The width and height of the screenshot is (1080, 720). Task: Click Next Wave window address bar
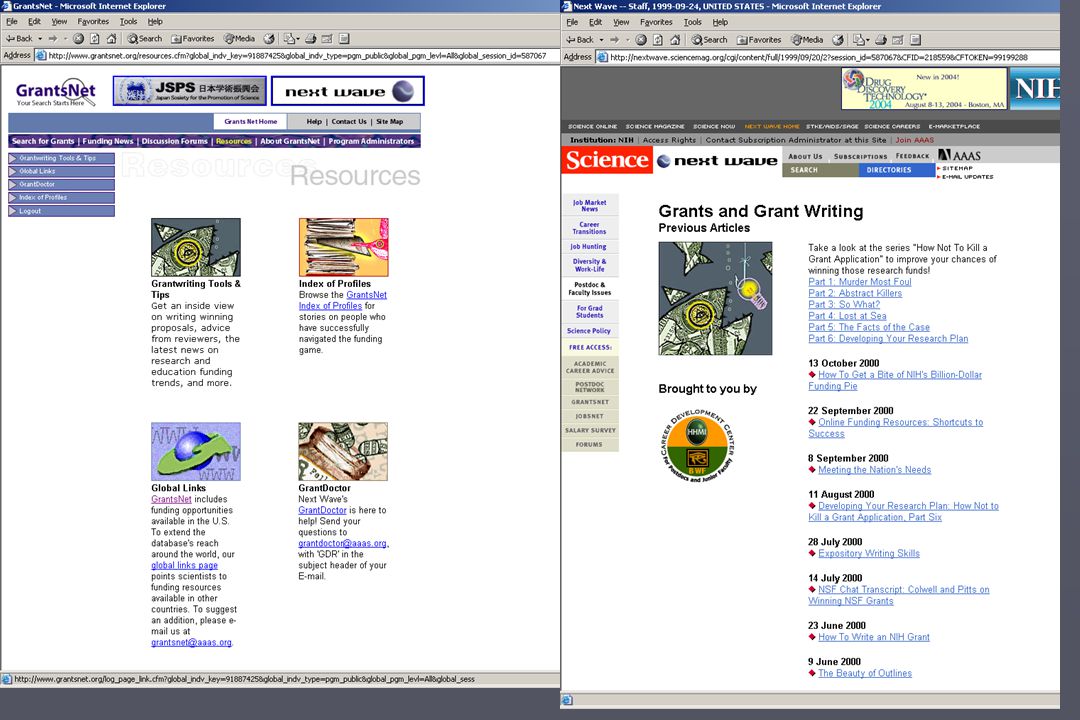point(827,57)
